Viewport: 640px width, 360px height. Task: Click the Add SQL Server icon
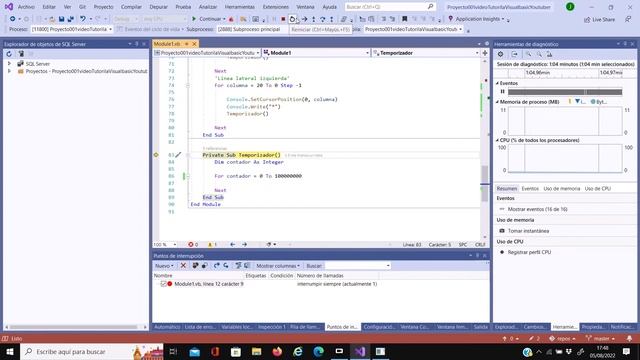[21, 54]
